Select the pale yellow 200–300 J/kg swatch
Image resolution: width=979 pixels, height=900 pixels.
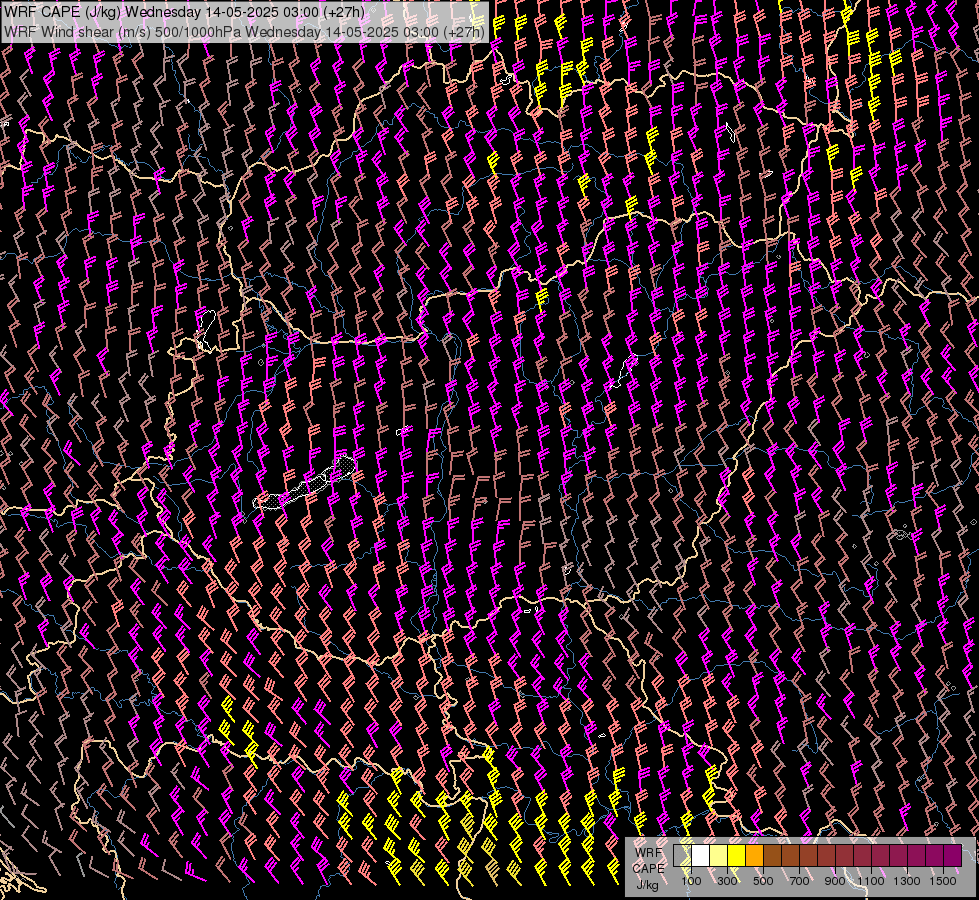click(x=719, y=855)
